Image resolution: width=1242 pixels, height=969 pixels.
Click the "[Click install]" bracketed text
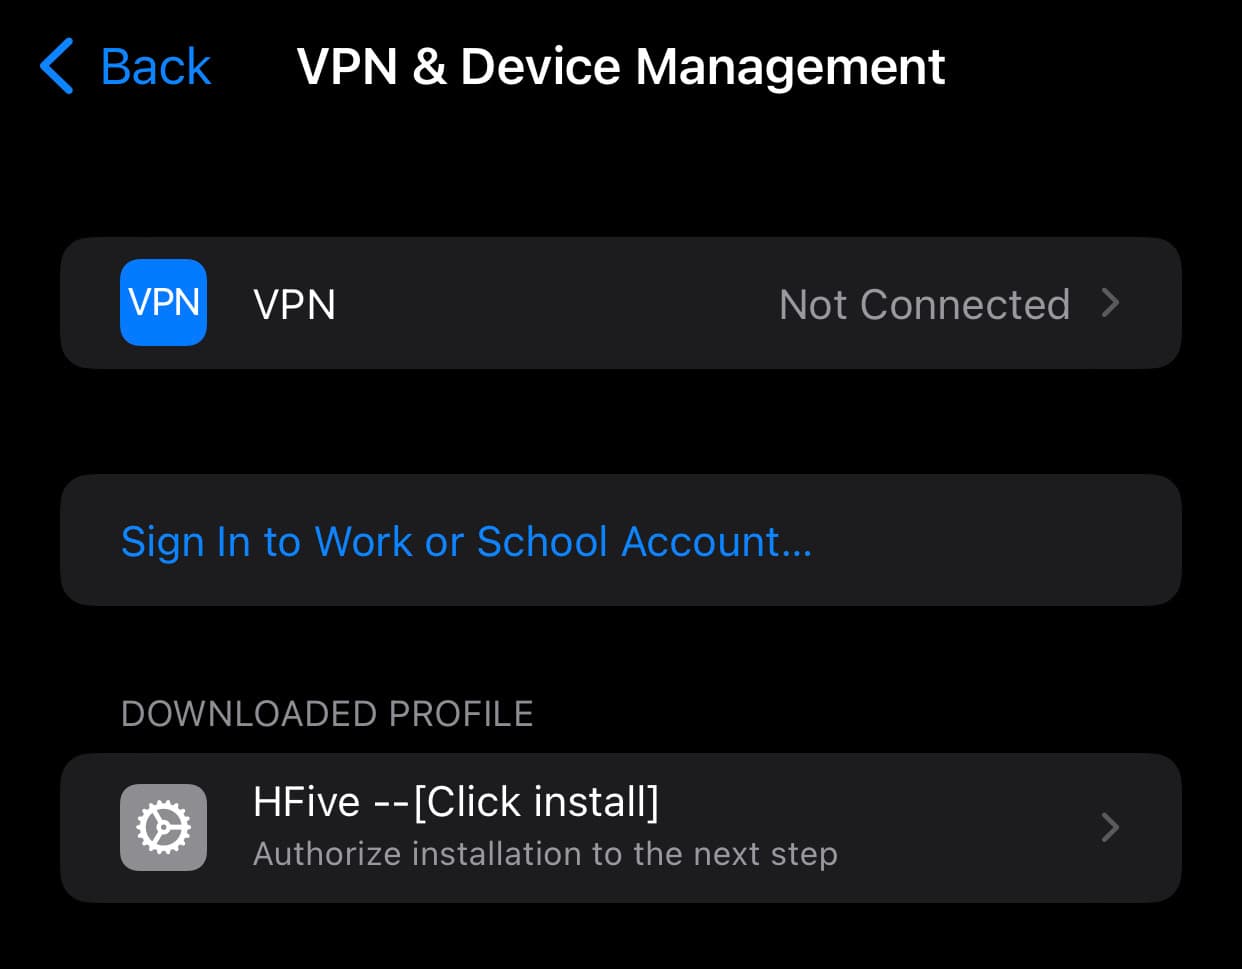(536, 802)
